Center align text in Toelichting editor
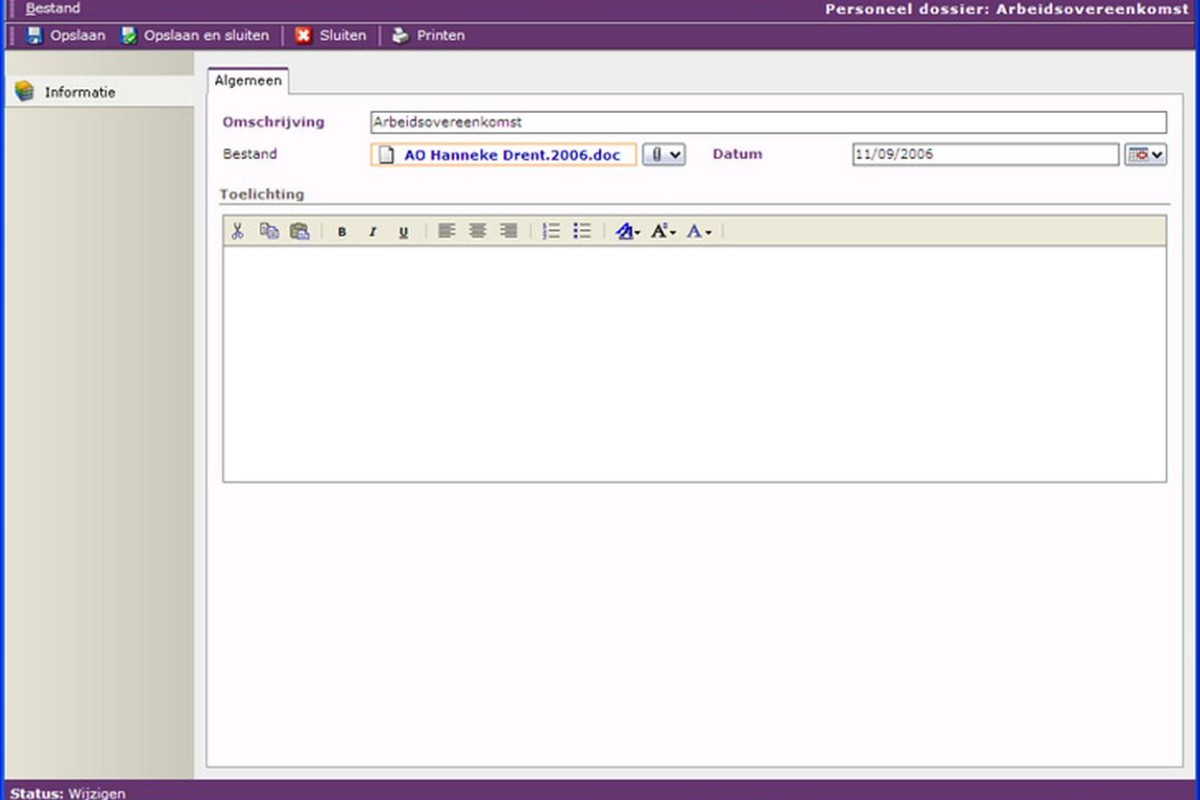Screen dimensions: 1200x800 pos(478,231)
